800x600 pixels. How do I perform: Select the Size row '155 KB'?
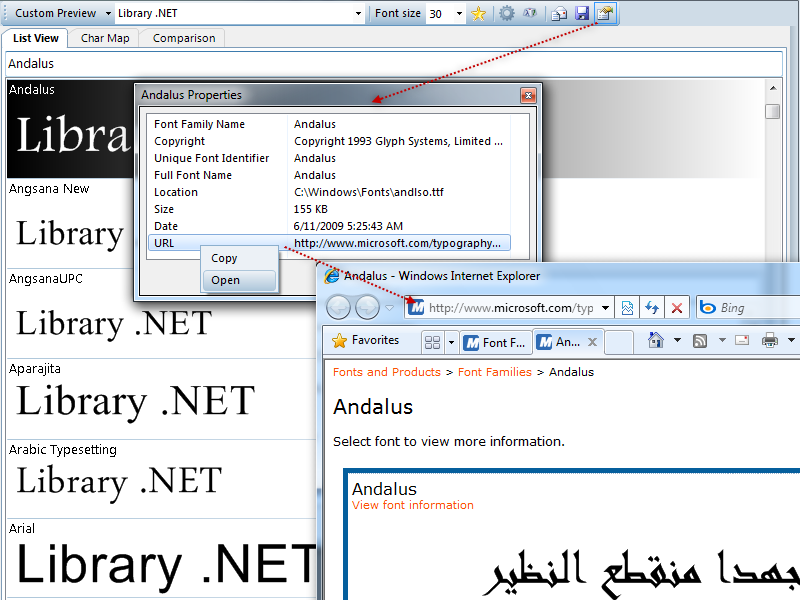point(329,209)
